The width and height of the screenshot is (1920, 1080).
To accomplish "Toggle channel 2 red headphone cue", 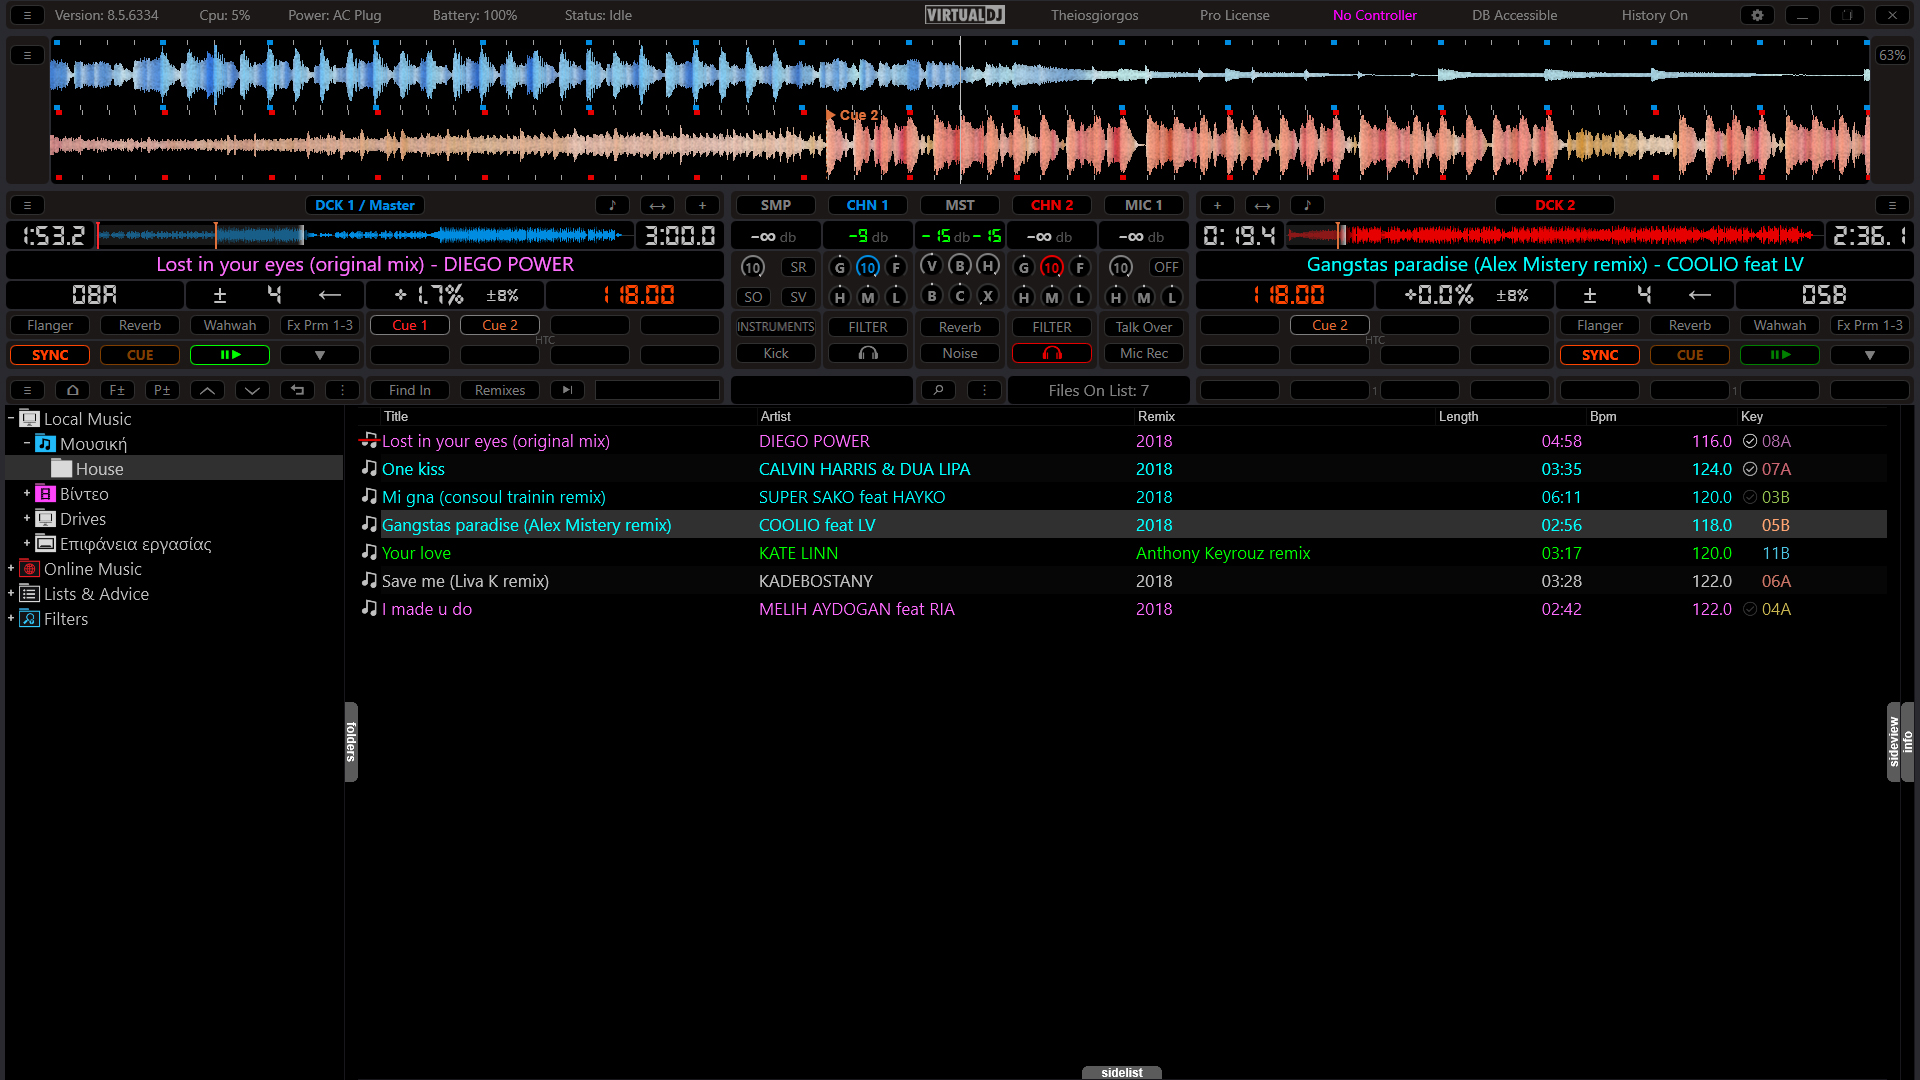I will point(1052,353).
